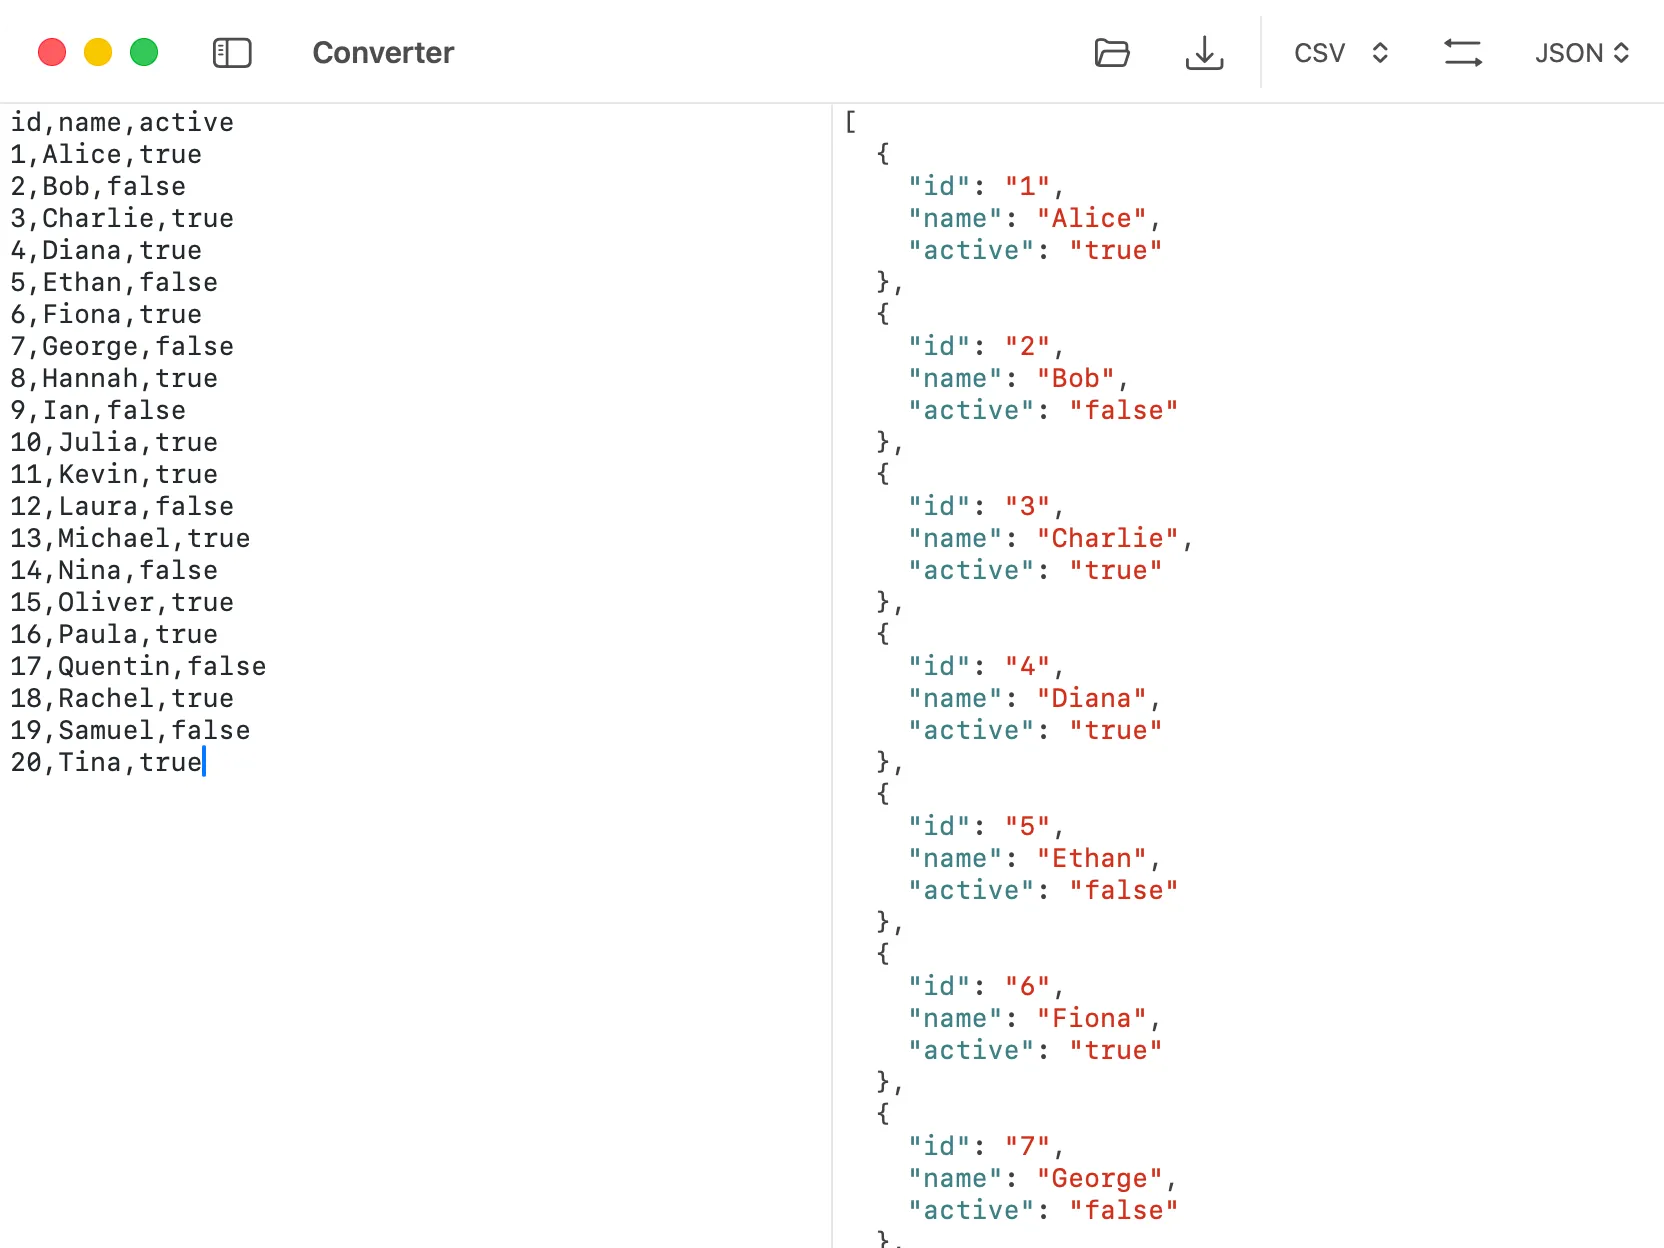Click the CSV row 10,Julia,true
Viewport: 1664px width, 1248px height.
coord(114,442)
